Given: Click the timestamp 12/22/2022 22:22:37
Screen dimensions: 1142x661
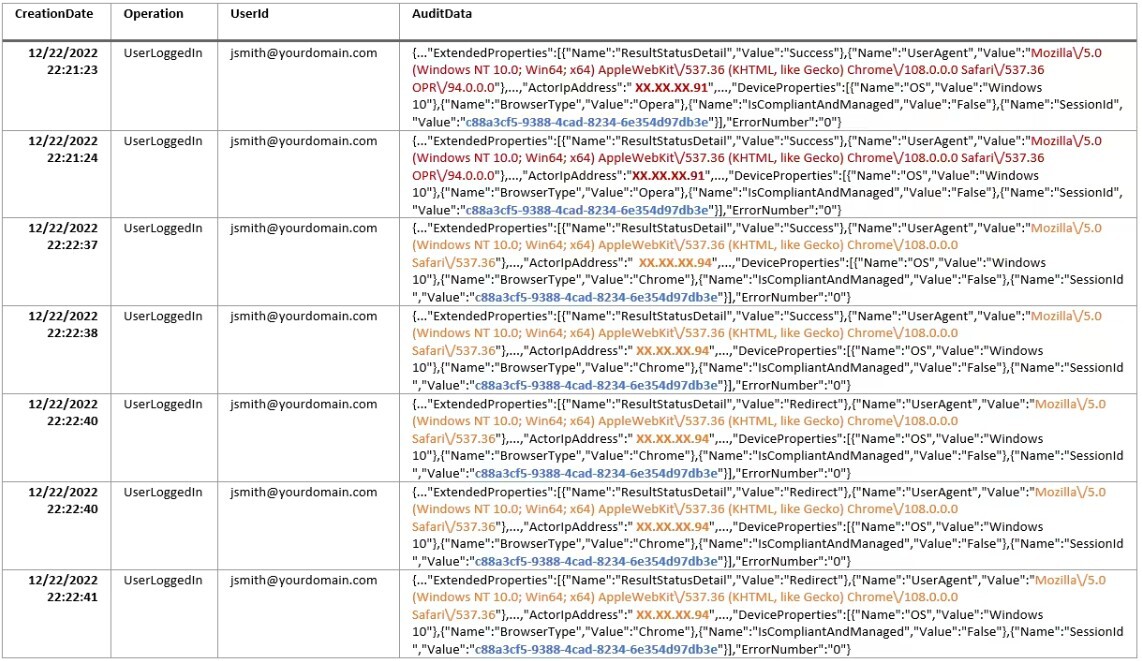Looking at the screenshot, I should tap(62, 236).
